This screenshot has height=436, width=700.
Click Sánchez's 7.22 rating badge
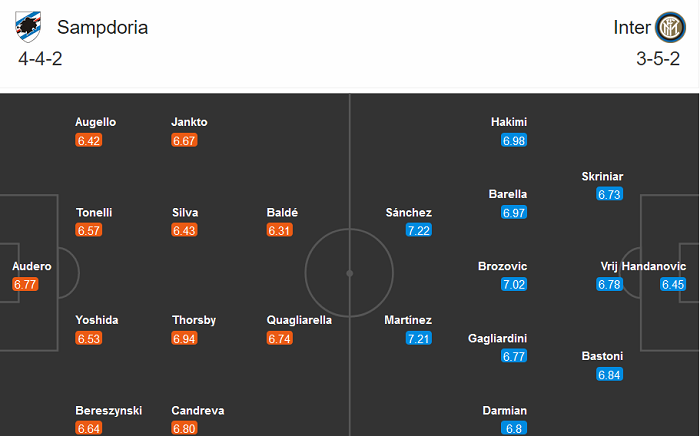tap(418, 231)
